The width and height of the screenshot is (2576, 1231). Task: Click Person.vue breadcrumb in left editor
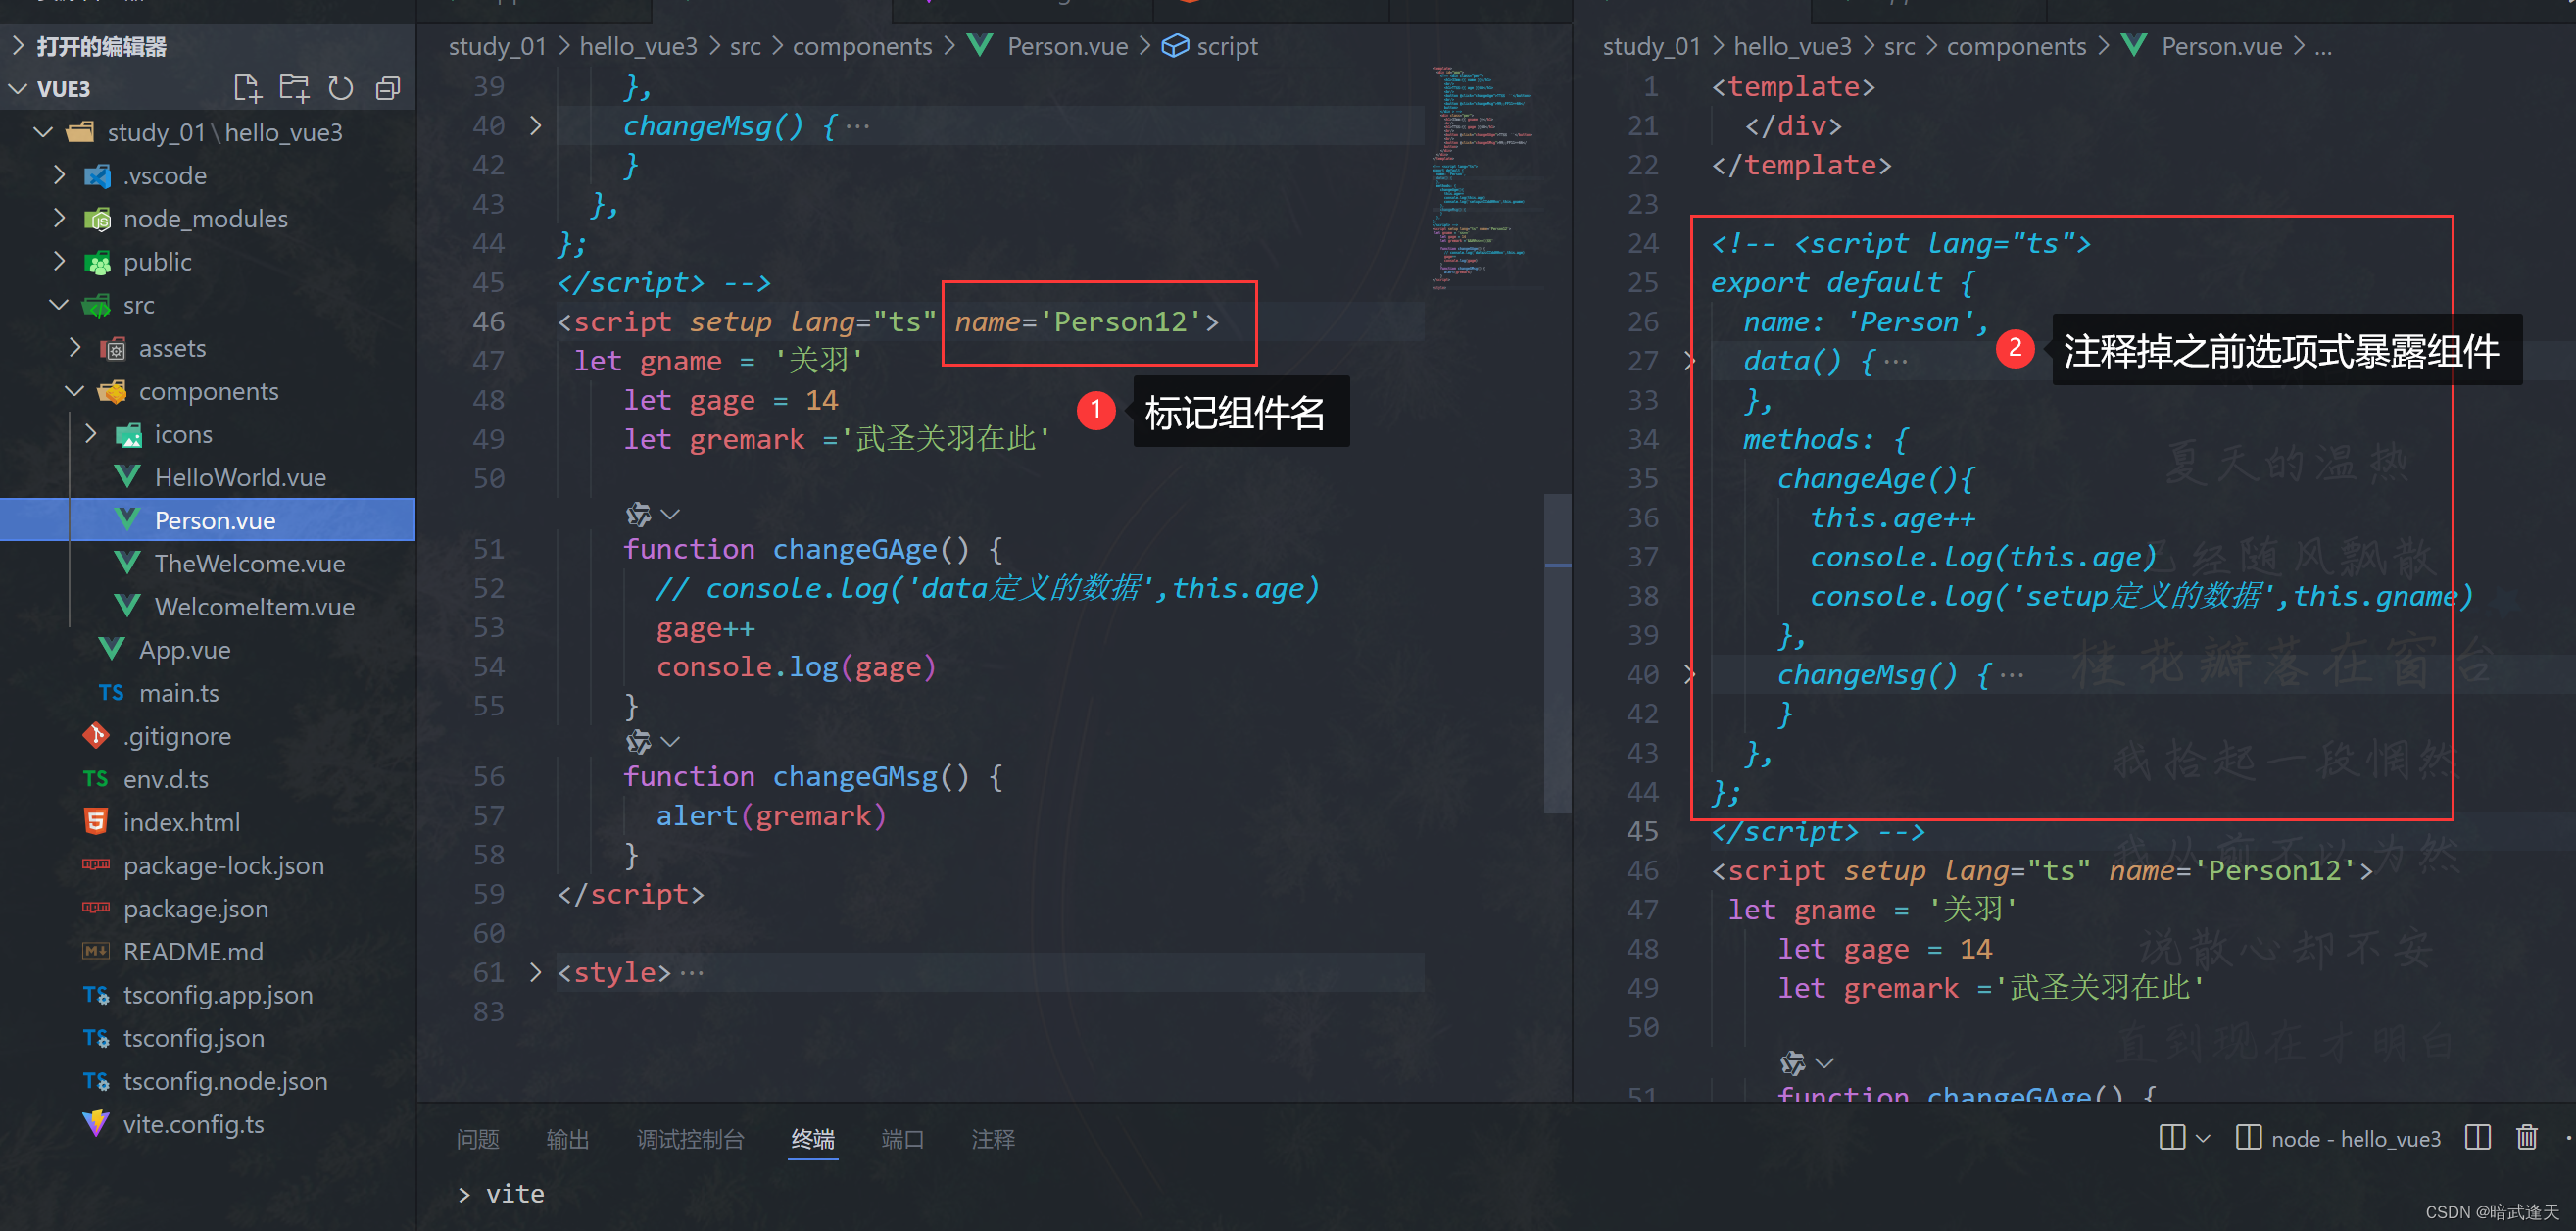[1067, 46]
